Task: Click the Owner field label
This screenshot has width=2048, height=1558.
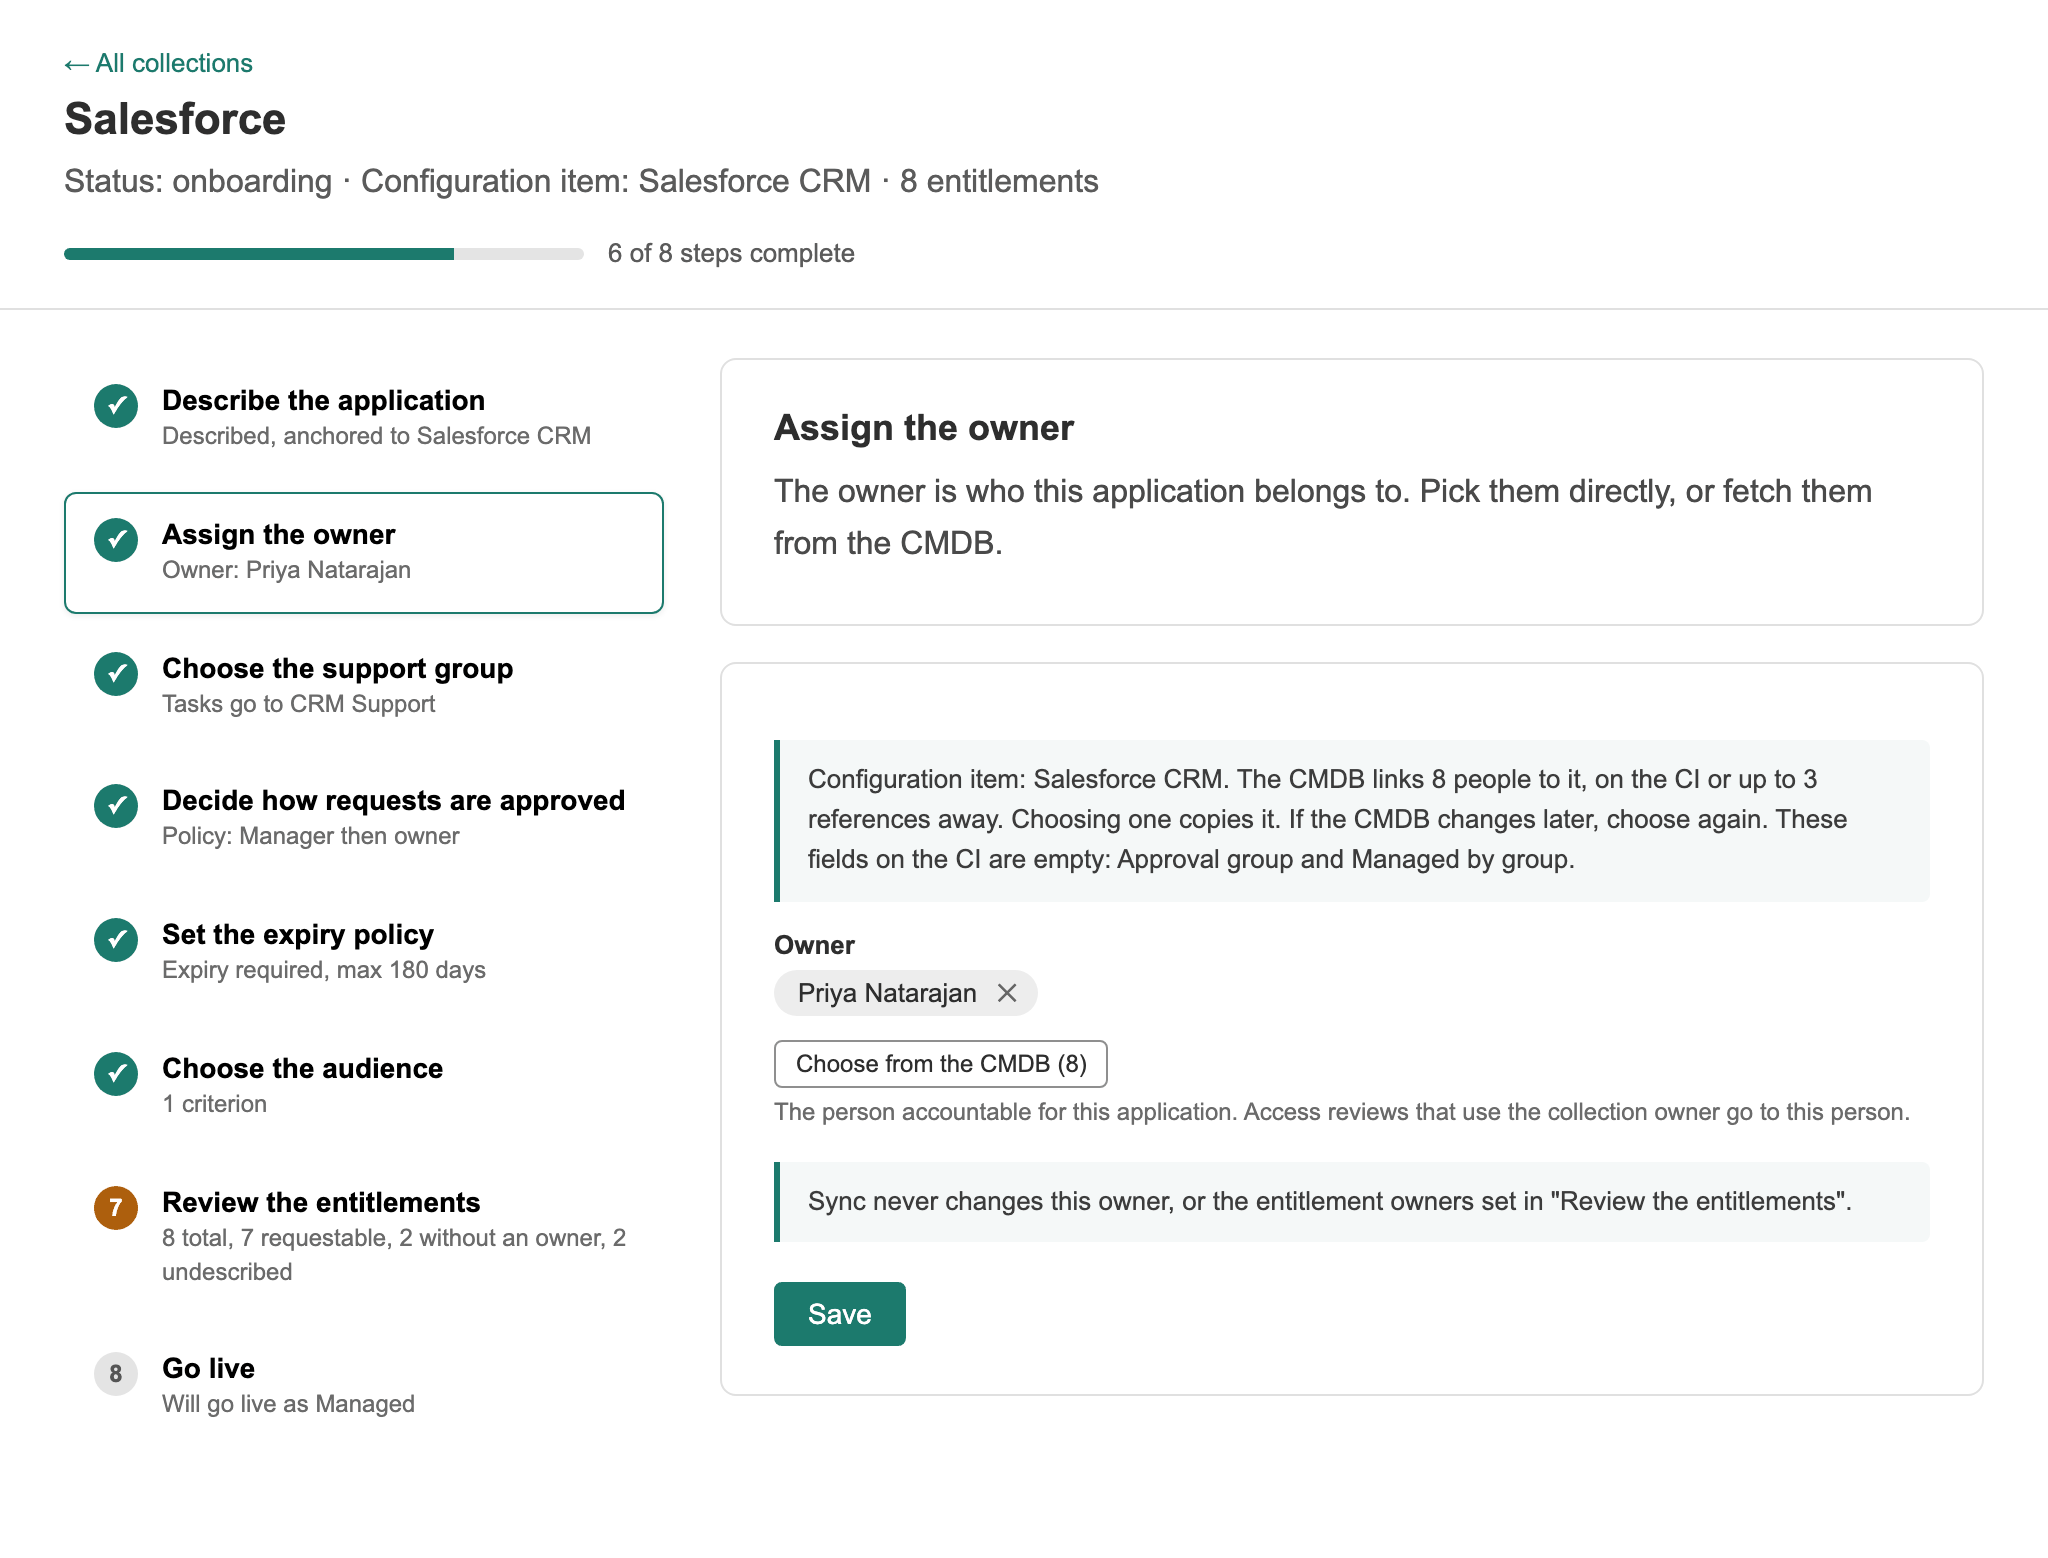Action: [814, 945]
